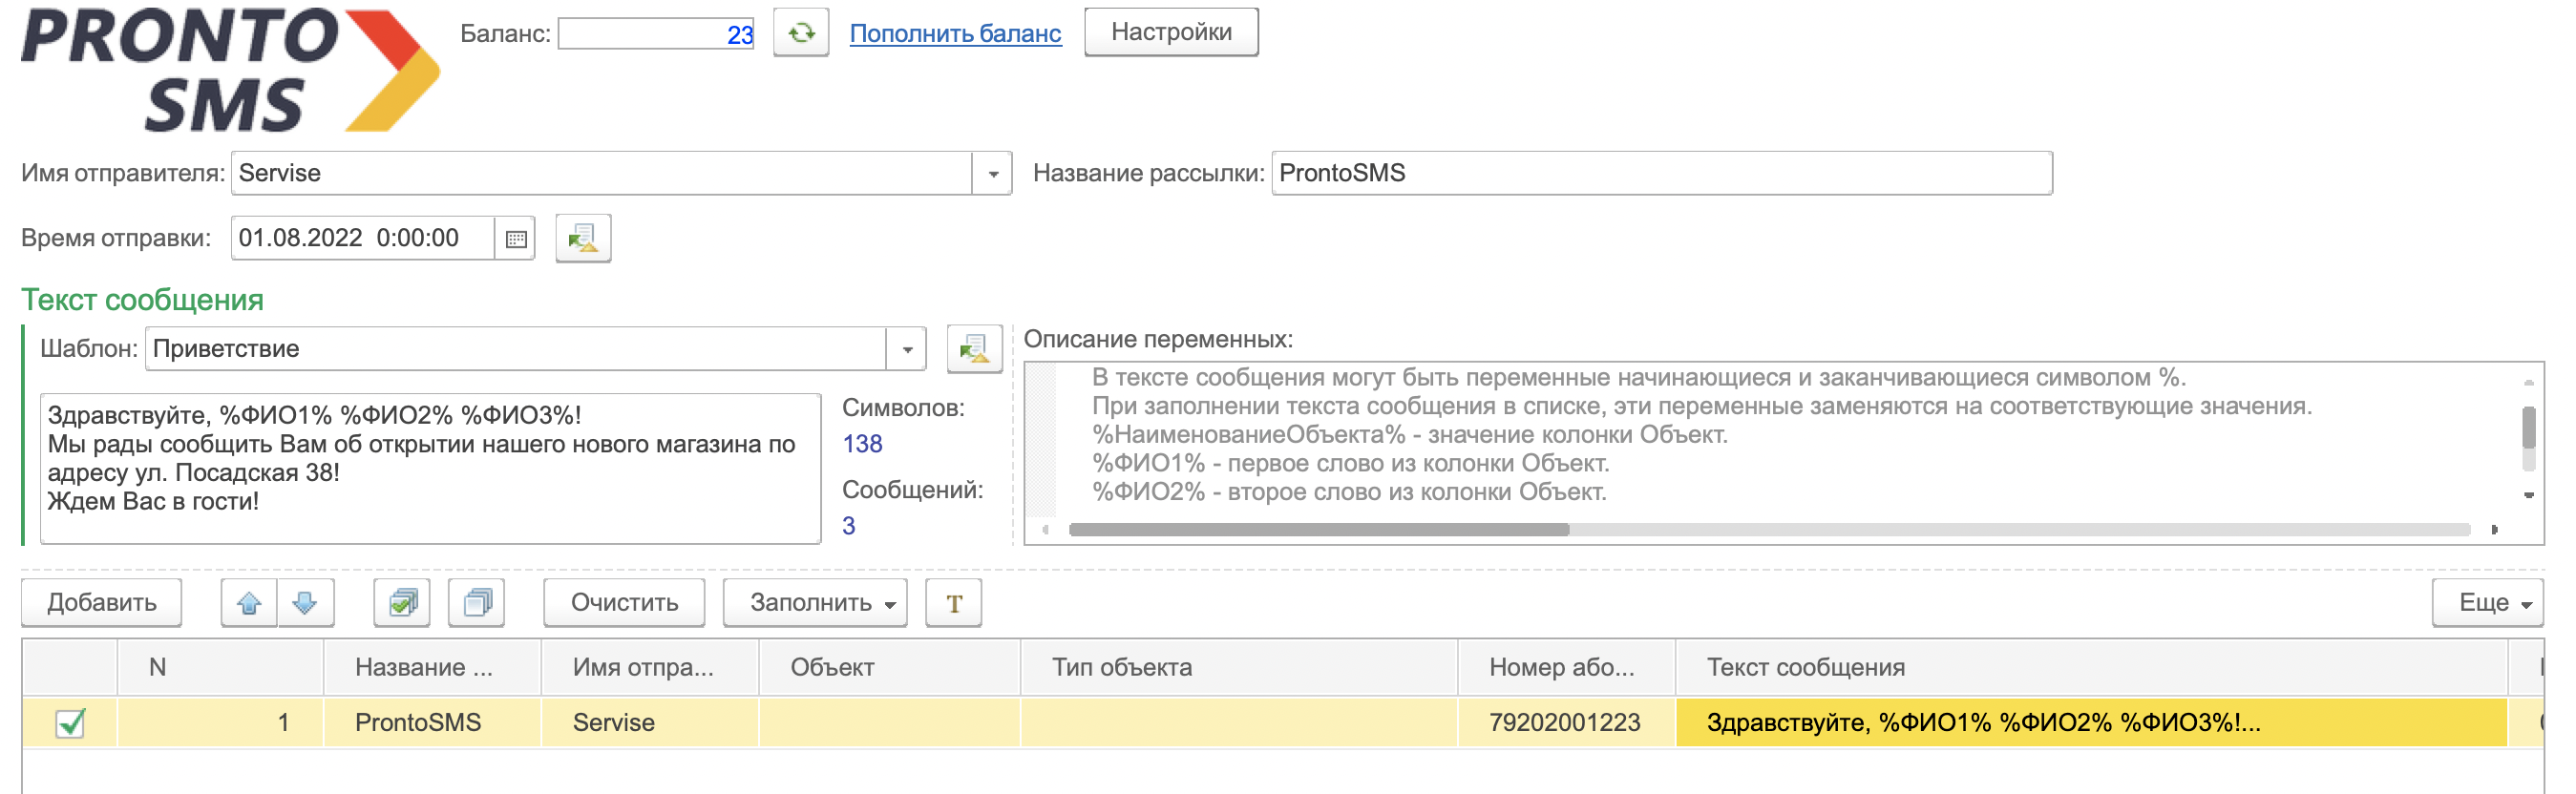Click the Время отправки date field
The image size is (2576, 794).
click(363, 239)
